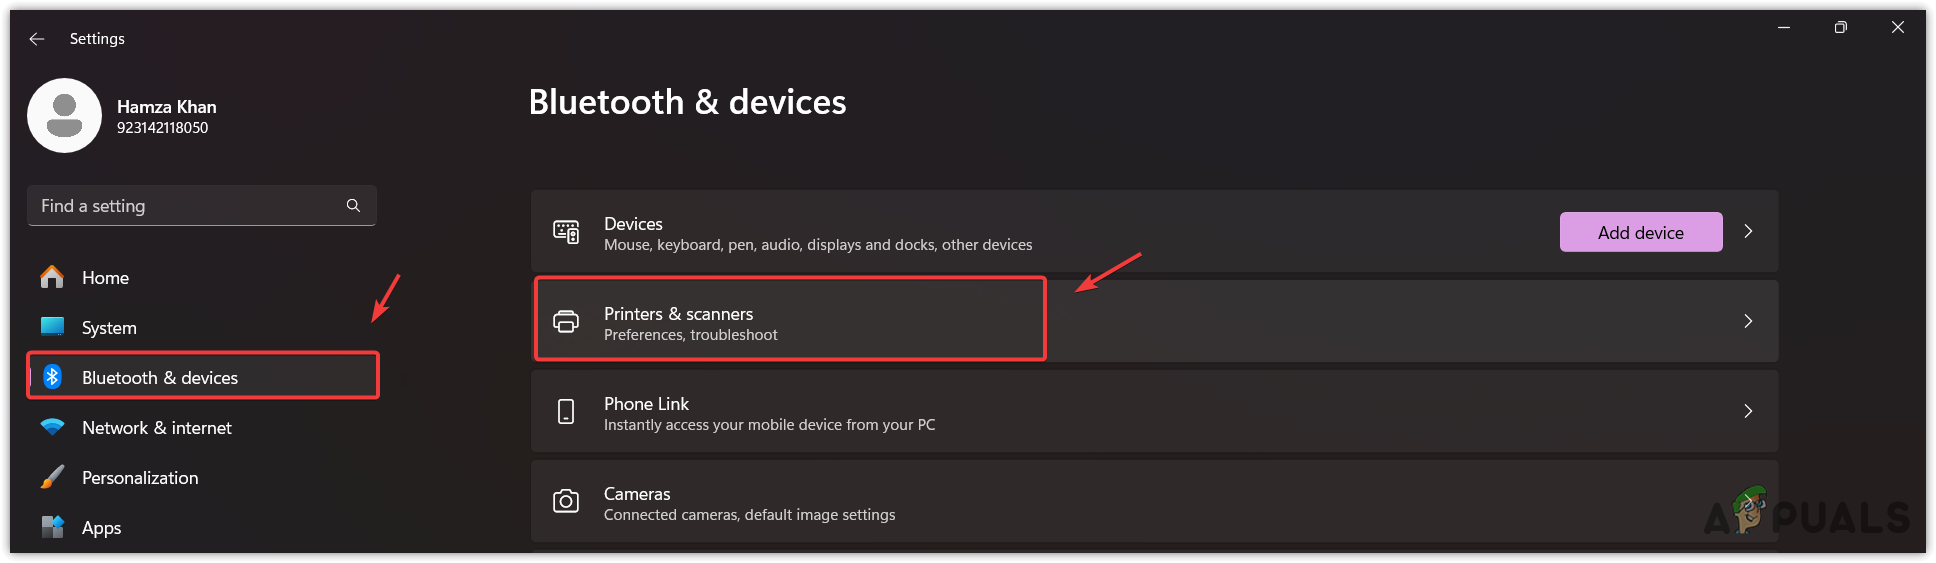The width and height of the screenshot is (1936, 563).
Task: Click the Printers & scanners printer icon
Action: pos(566,321)
